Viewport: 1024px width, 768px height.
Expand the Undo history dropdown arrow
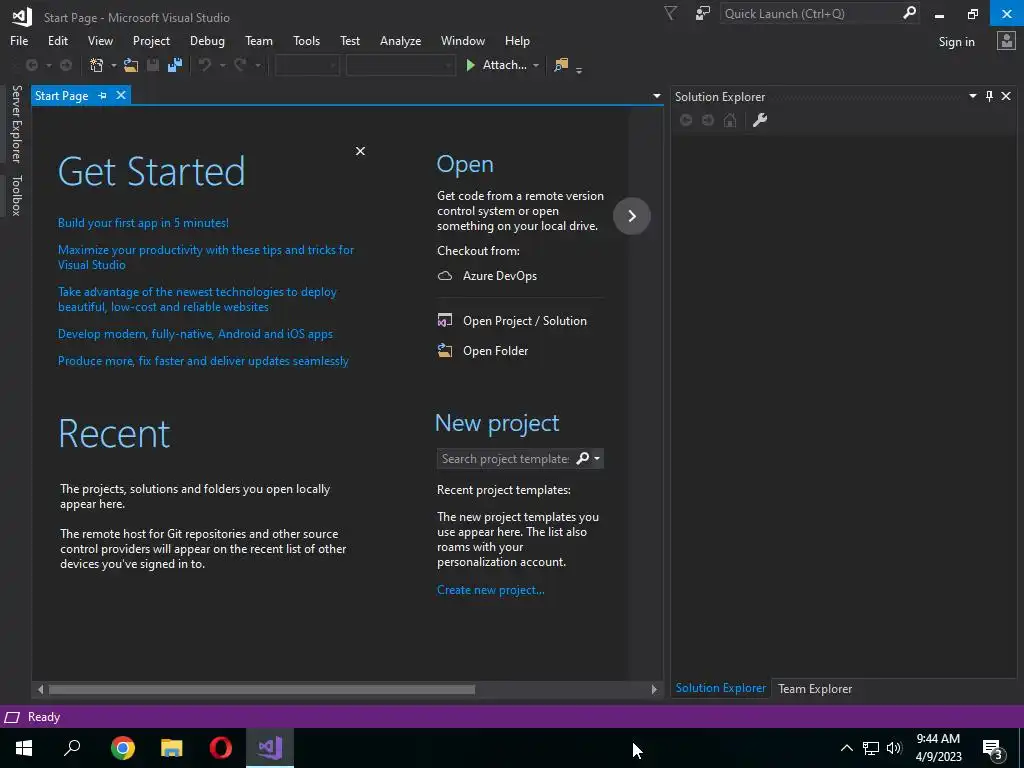point(222,65)
